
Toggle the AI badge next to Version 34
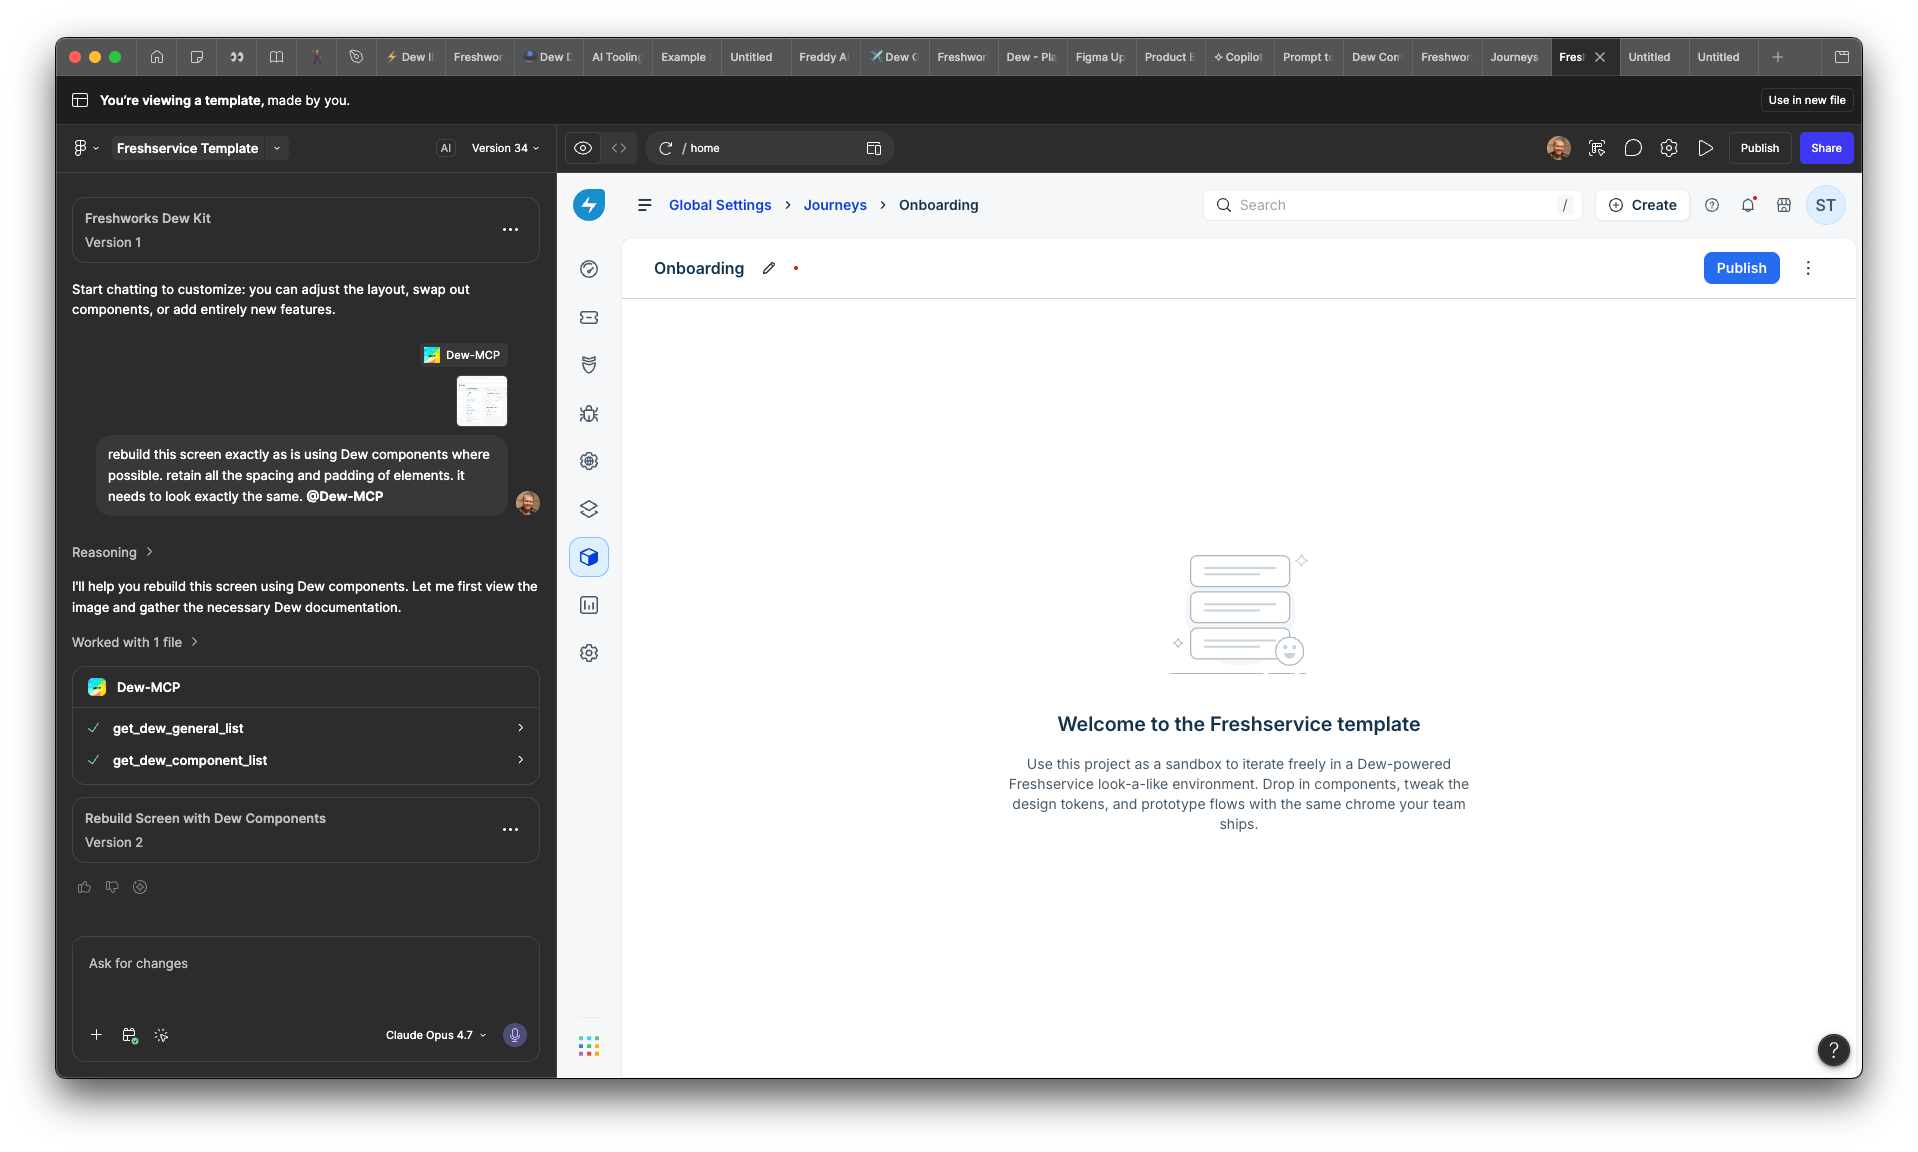446,148
